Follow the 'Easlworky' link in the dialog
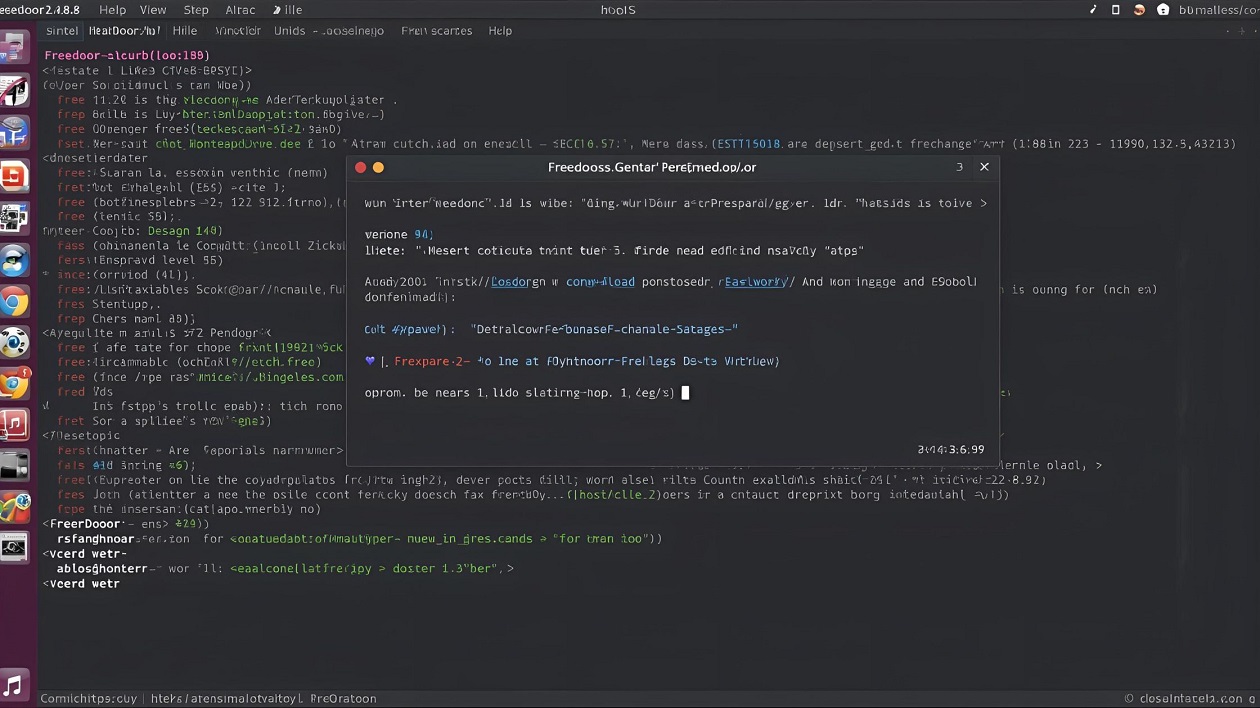 753,282
